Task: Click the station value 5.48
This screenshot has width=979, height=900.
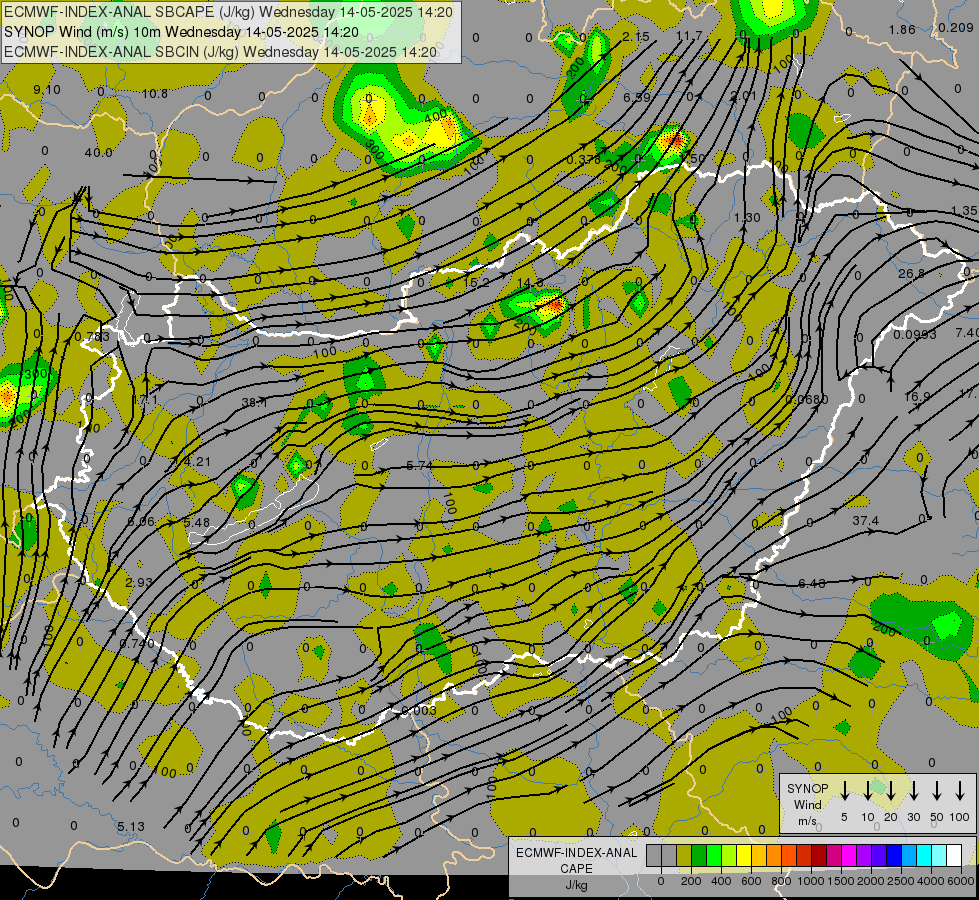Action: tap(197, 522)
